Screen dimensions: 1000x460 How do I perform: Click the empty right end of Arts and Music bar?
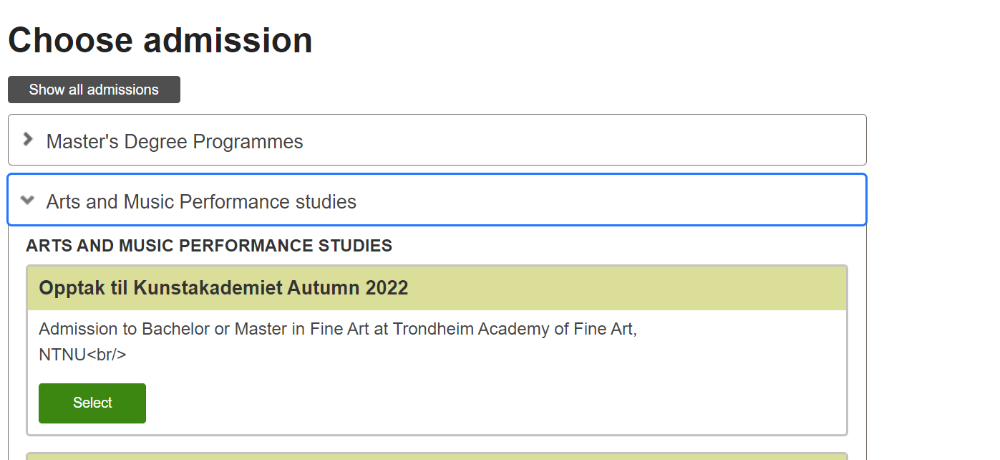[700, 200]
